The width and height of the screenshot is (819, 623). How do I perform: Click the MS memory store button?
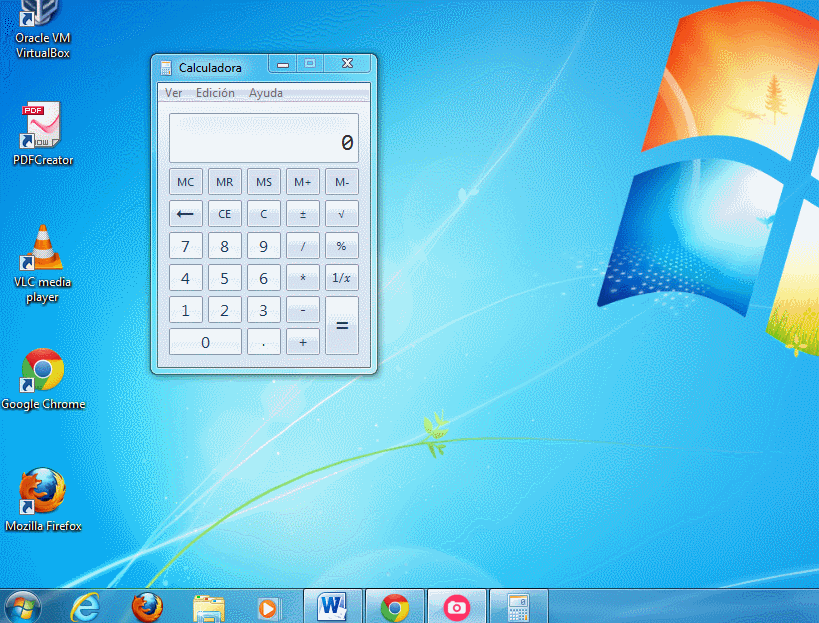click(264, 182)
